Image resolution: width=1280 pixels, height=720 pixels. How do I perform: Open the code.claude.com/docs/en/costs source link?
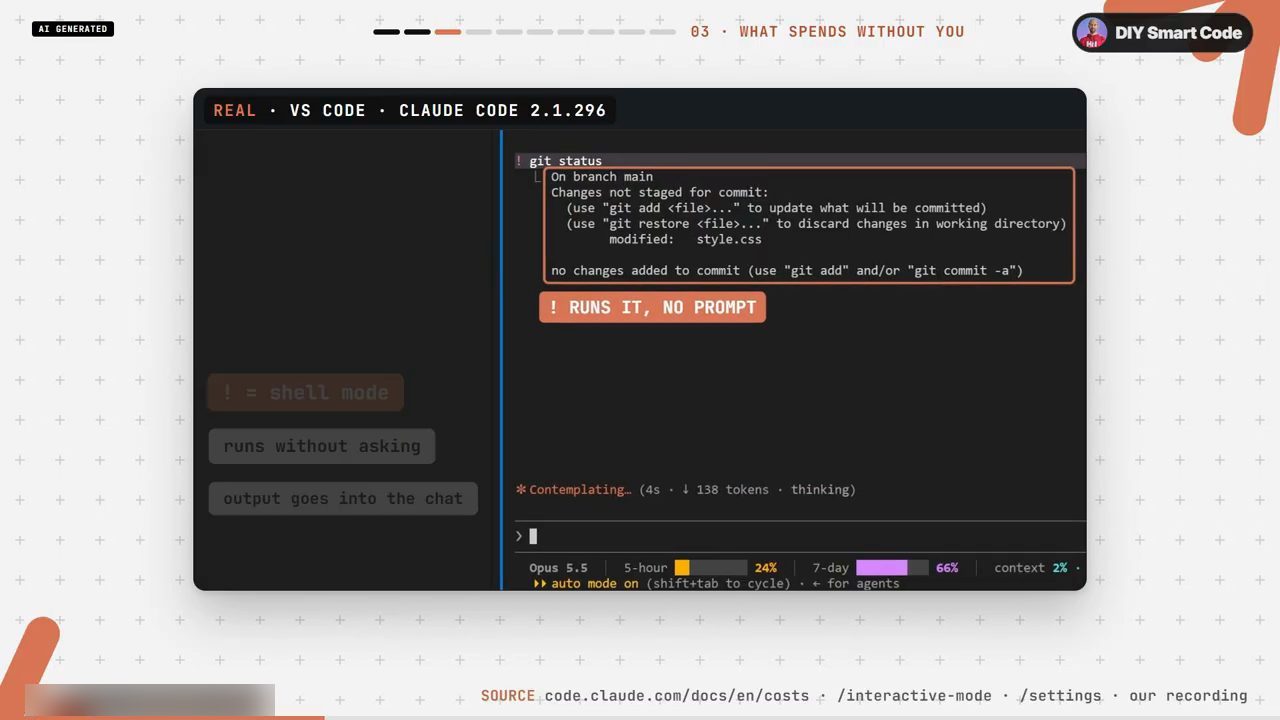click(677, 696)
